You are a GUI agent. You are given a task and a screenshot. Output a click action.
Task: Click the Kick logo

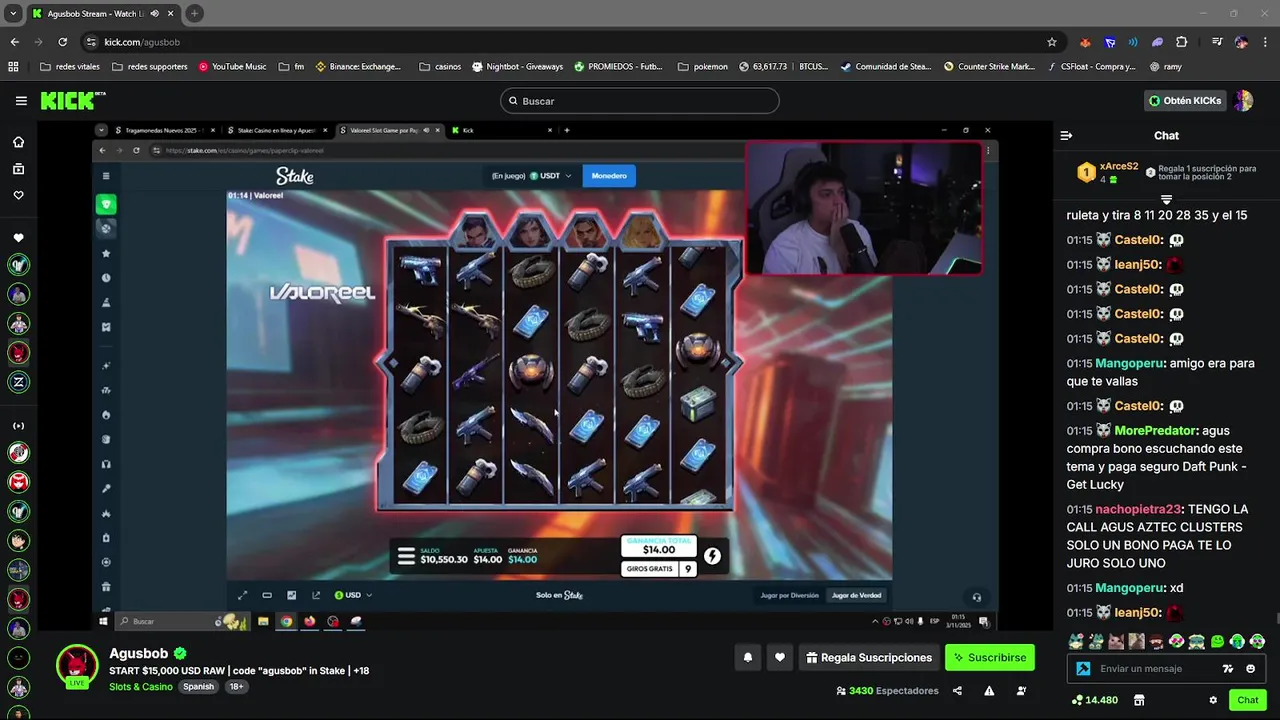[x=72, y=100]
